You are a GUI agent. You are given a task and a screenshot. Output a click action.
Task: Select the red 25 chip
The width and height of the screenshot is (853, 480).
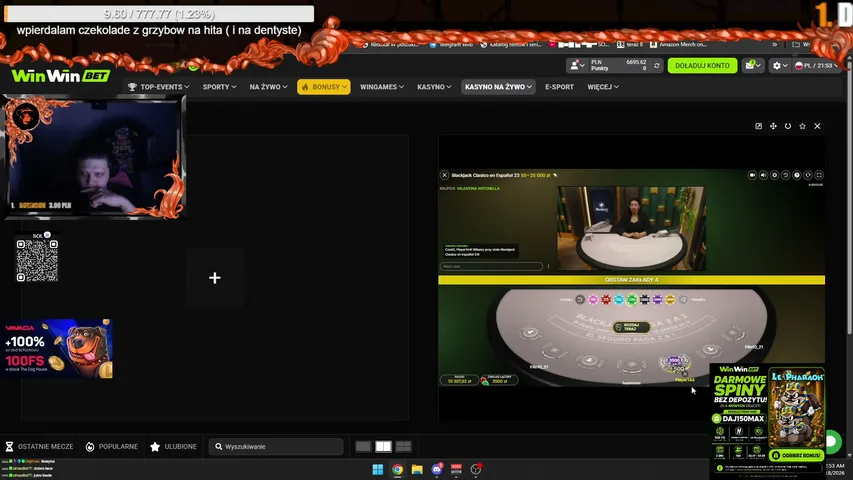point(606,299)
